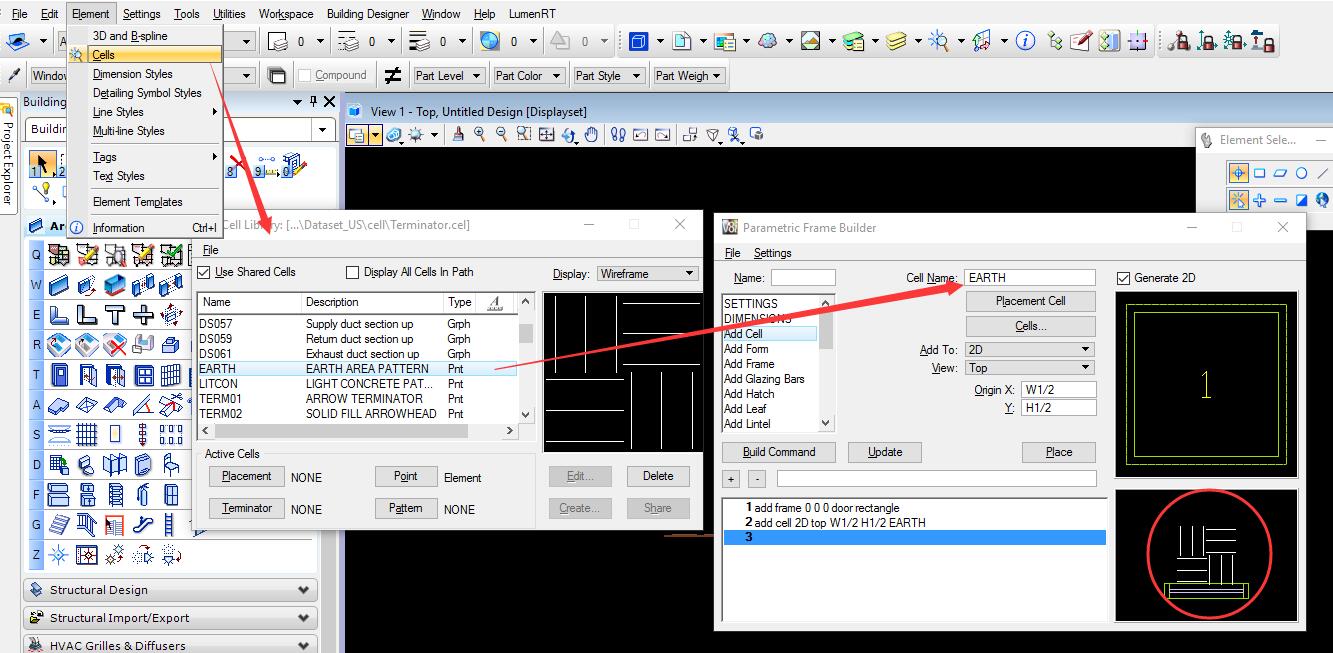Expand the Structural Import/Export task group
Image resolution: width=1333 pixels, height=653 pixels.
coord(170,618)
